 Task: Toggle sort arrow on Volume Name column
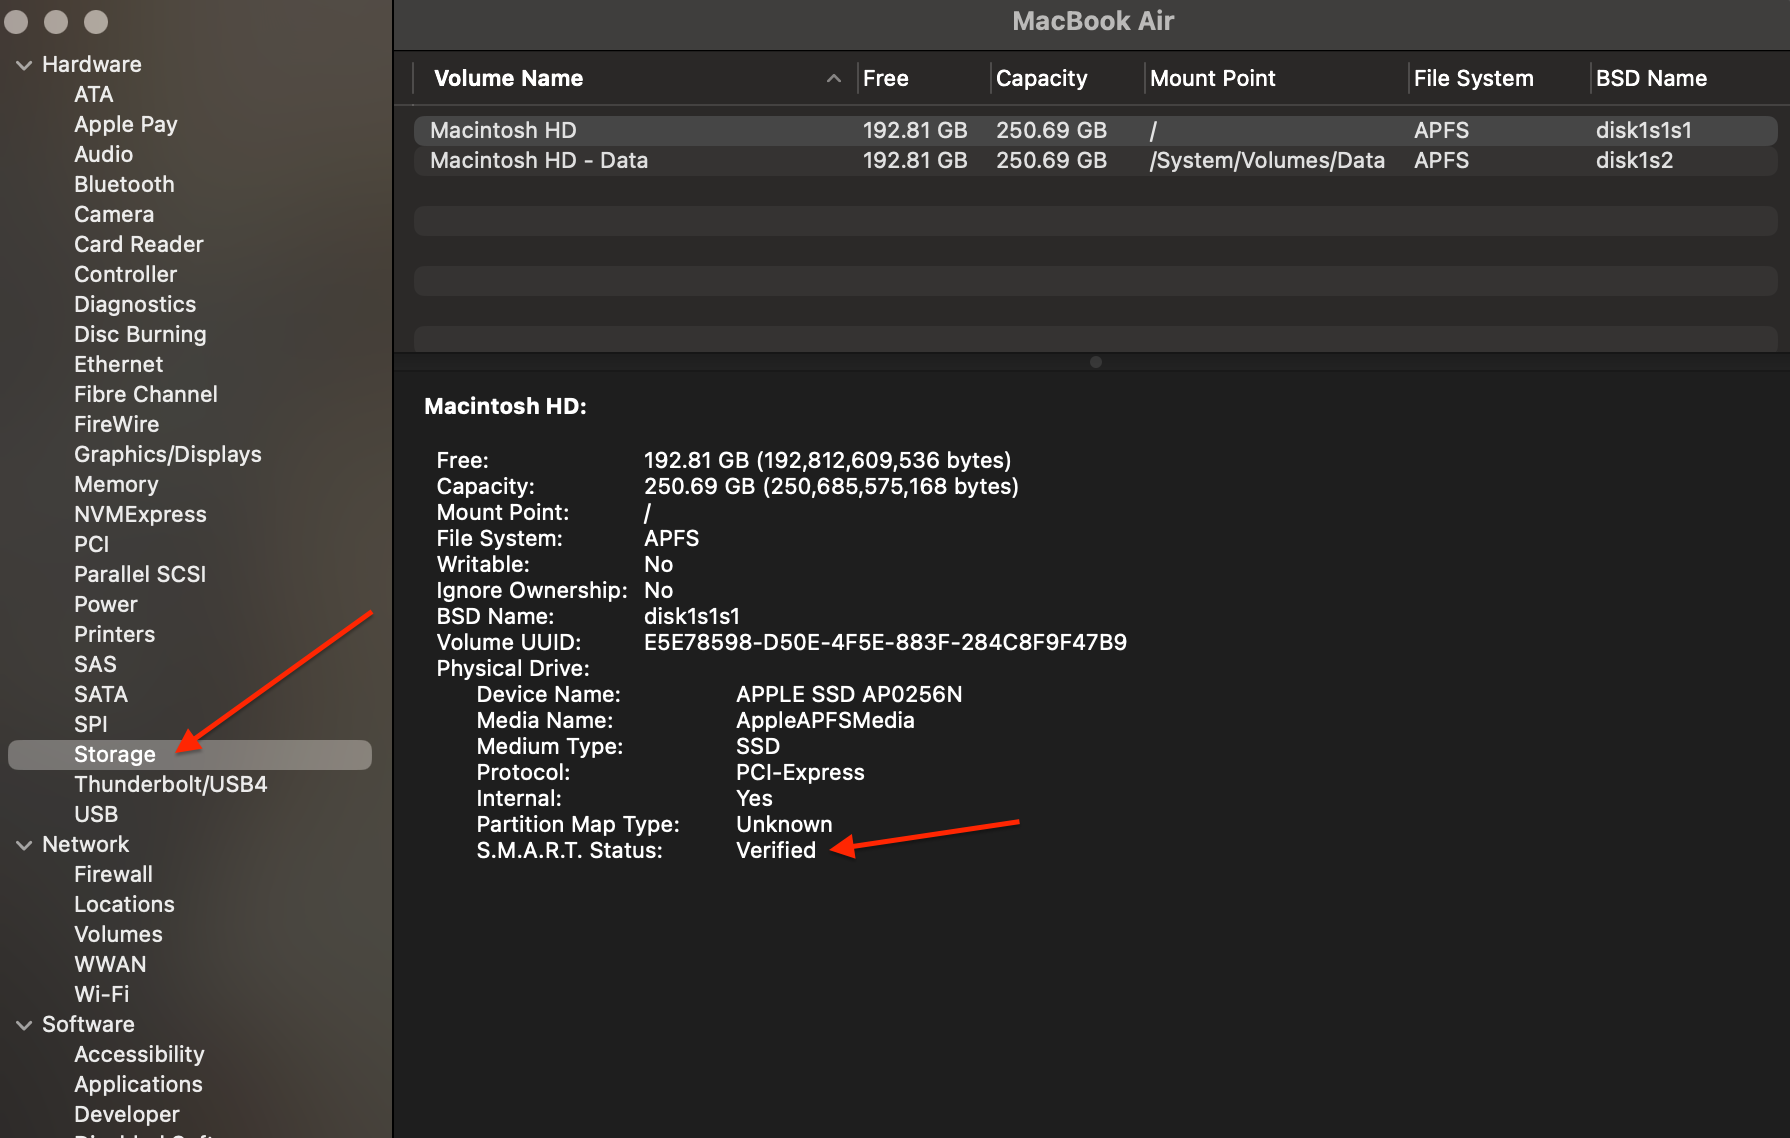pyautogui.click(x=833, y=78)
